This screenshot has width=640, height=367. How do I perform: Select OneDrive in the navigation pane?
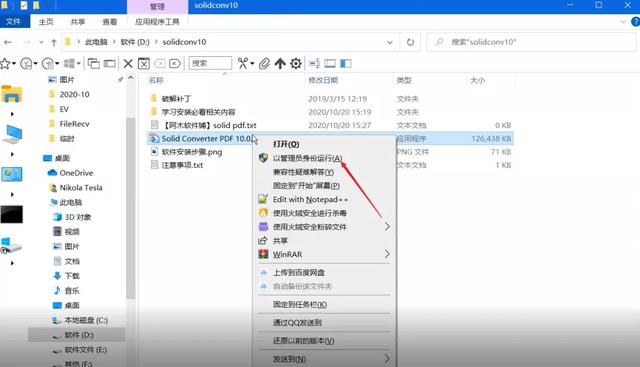coord(76,173)
